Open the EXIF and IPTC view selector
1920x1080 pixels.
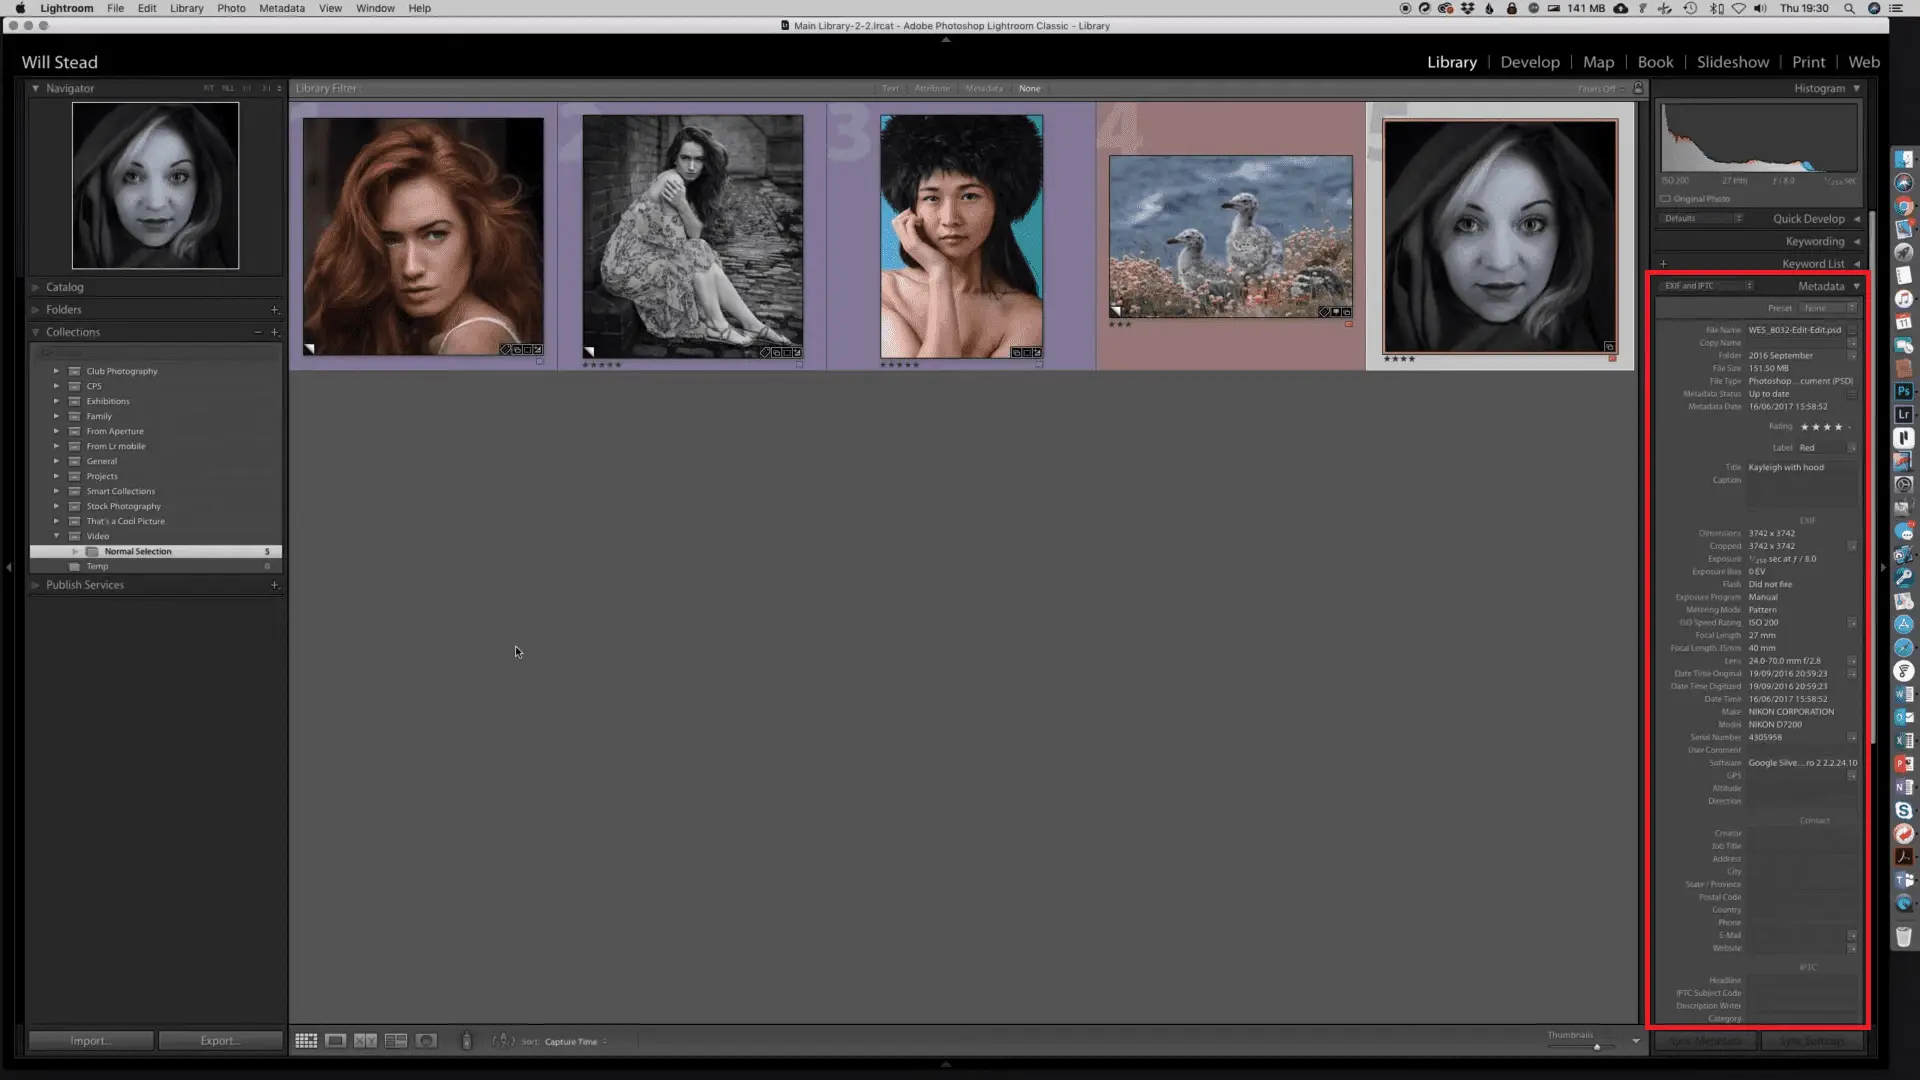coord(1705,285)
